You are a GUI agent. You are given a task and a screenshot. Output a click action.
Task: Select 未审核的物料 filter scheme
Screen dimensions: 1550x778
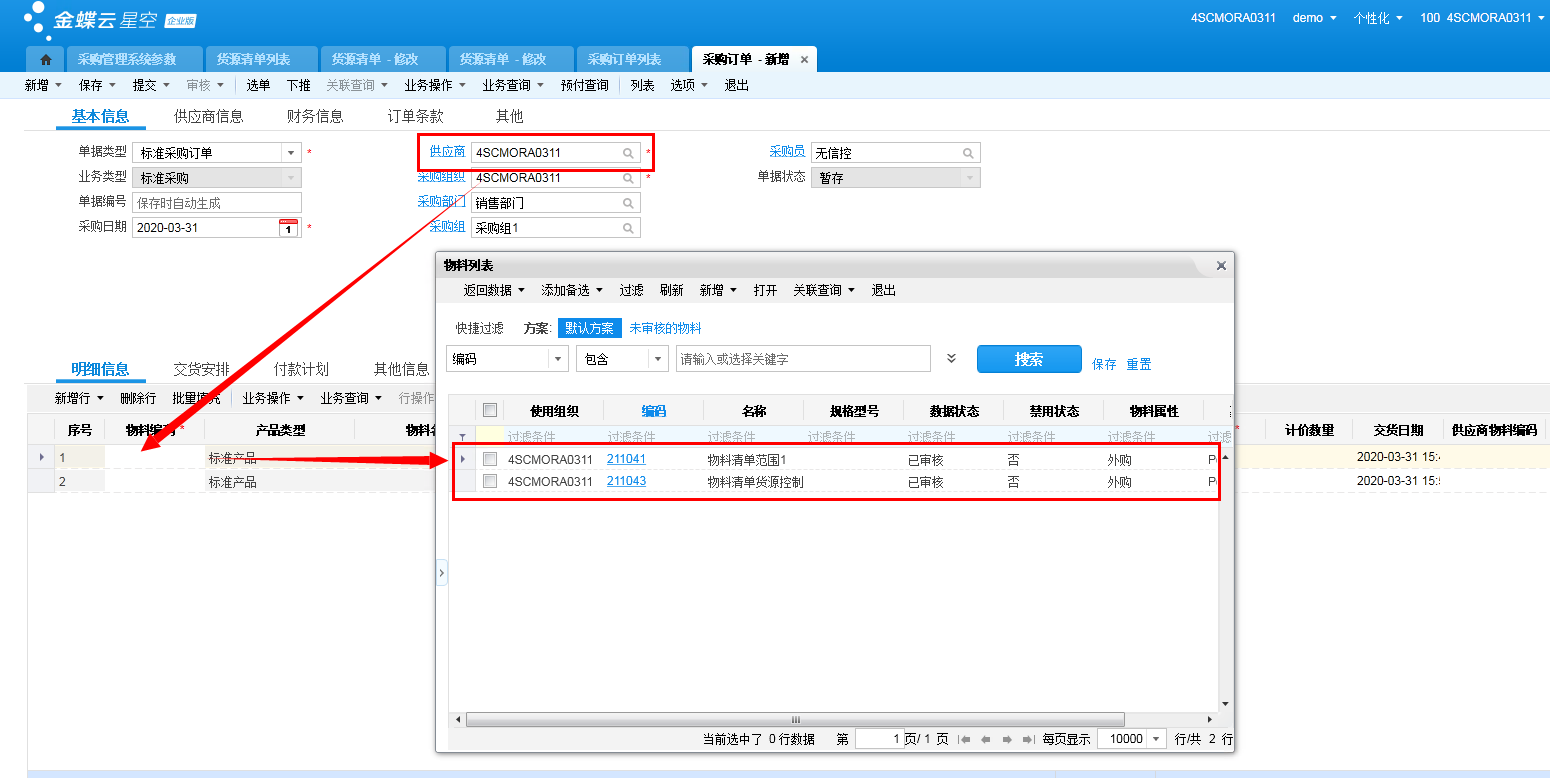click(665, 328)
